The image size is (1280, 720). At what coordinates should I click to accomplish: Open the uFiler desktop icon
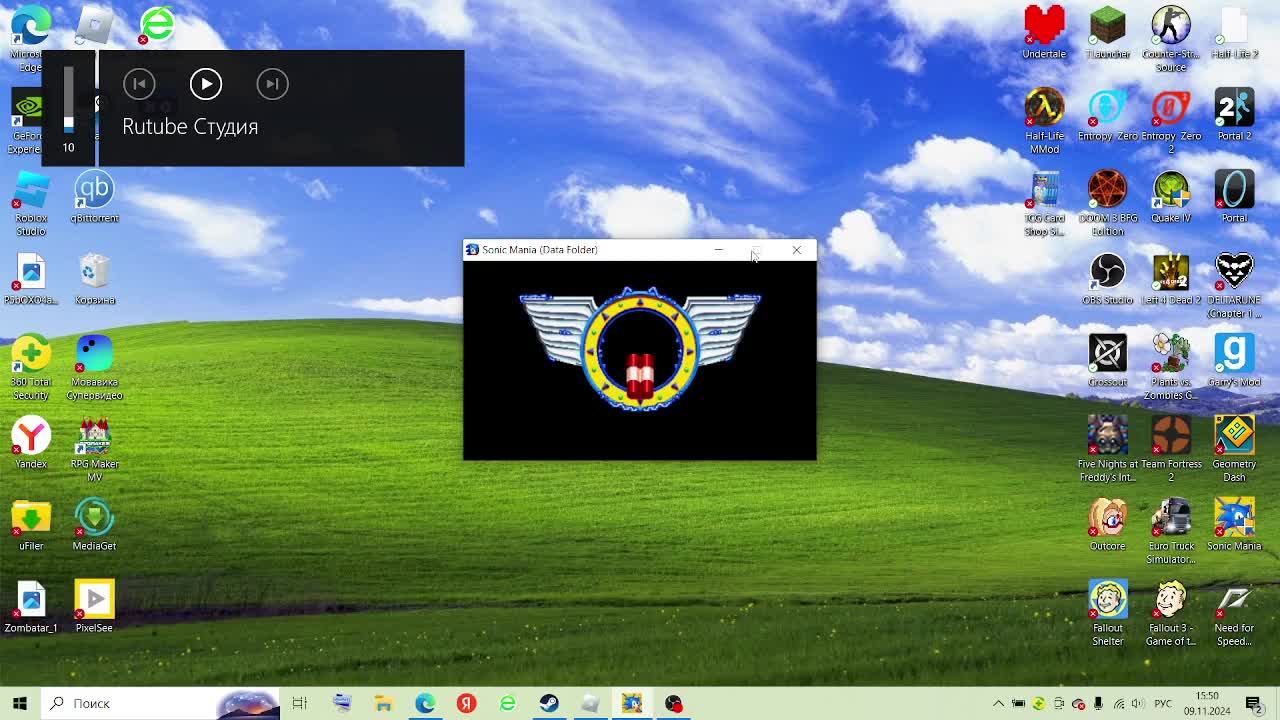[x=31, y=525]
